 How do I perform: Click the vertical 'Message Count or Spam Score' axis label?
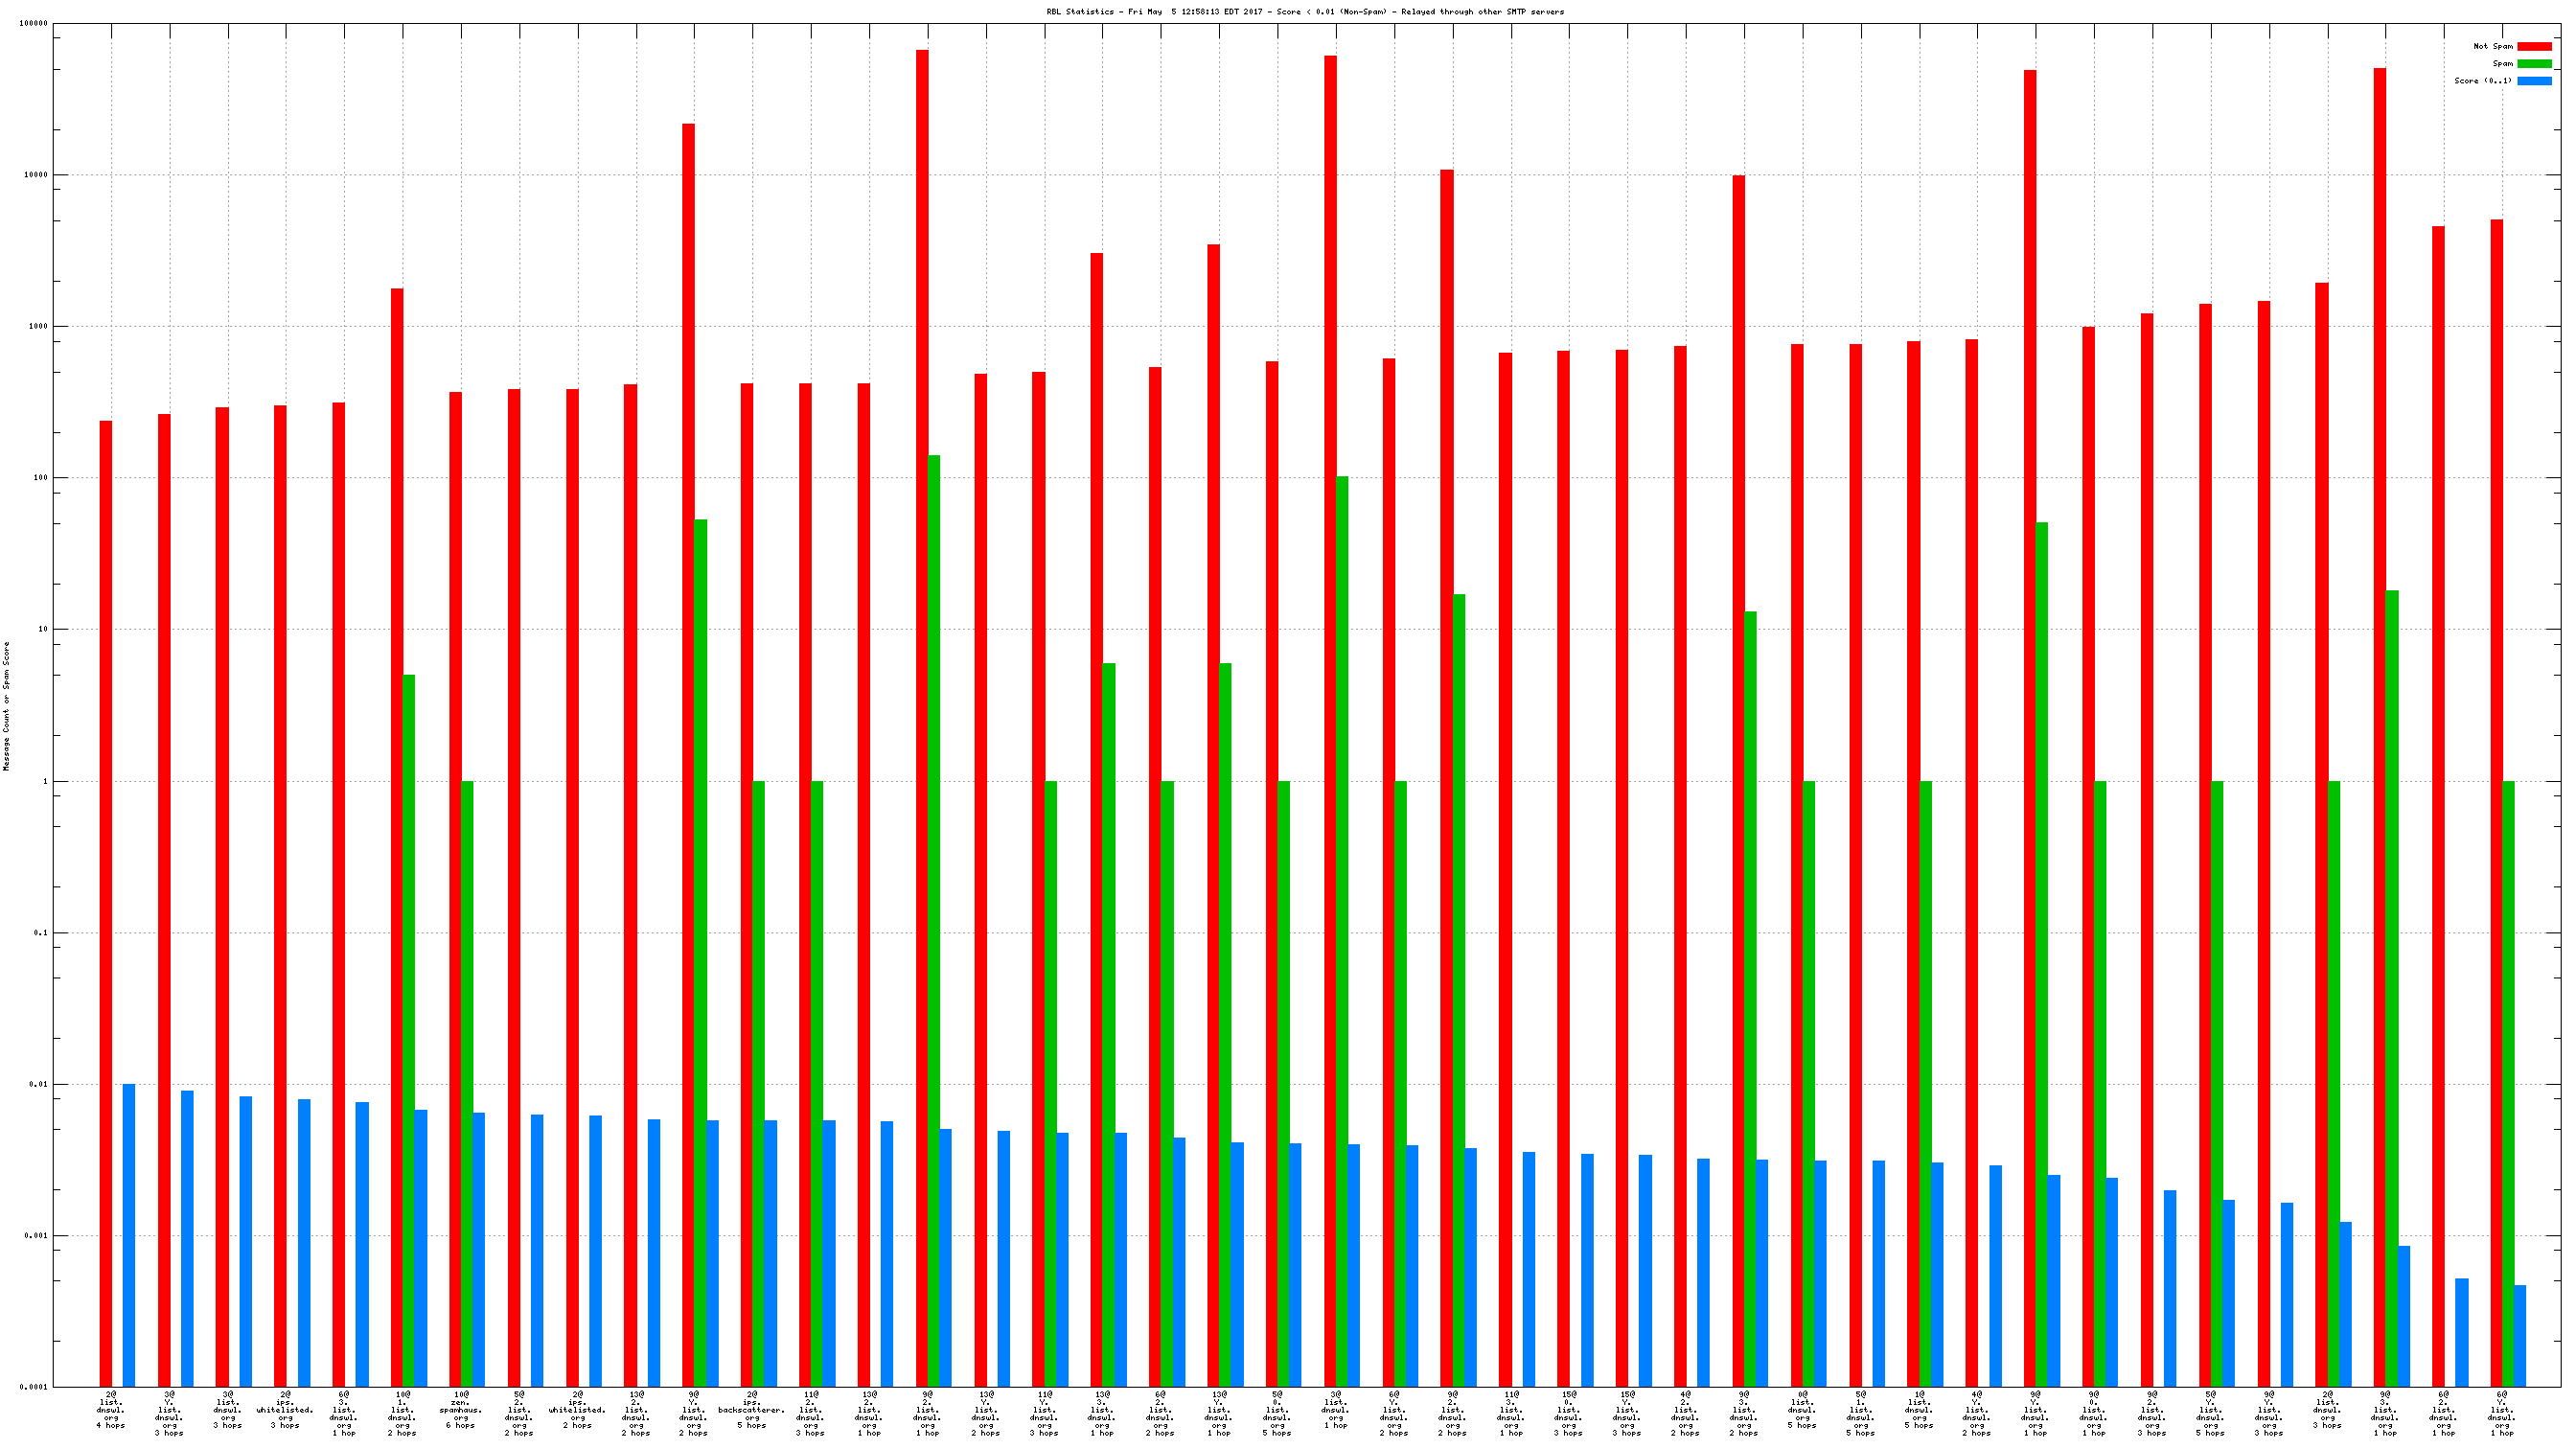pyautogui.click(x=6, y=705)
